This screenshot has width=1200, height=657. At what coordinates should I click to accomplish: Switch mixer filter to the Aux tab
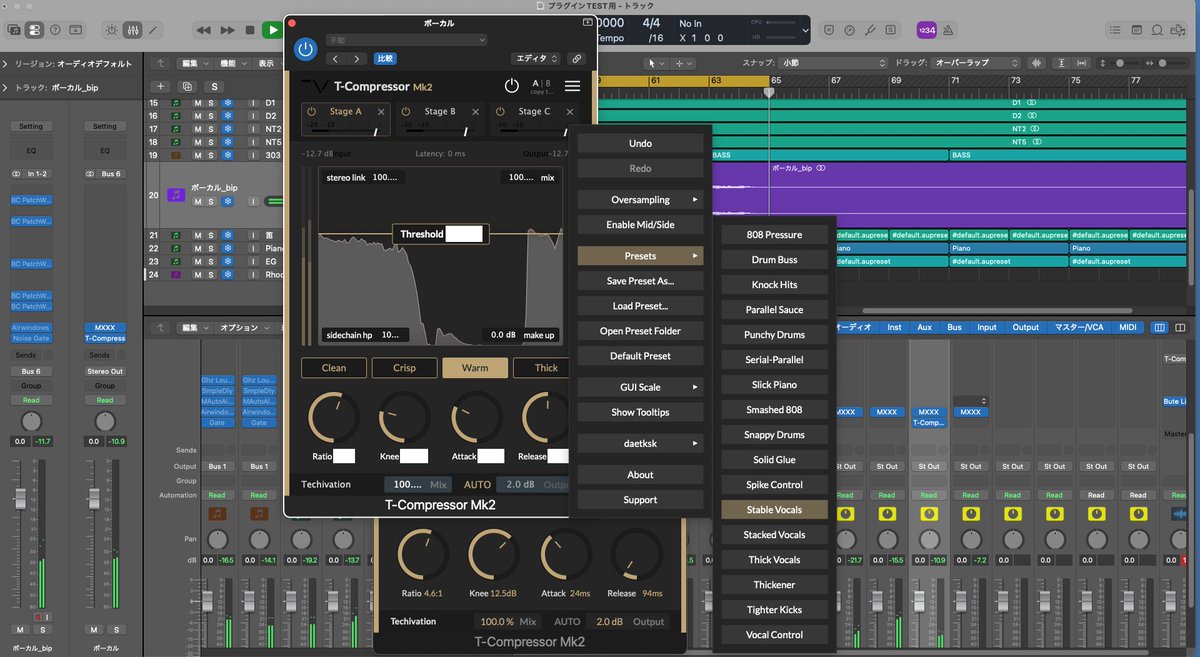pyautogui.click(x=924, y=327)
